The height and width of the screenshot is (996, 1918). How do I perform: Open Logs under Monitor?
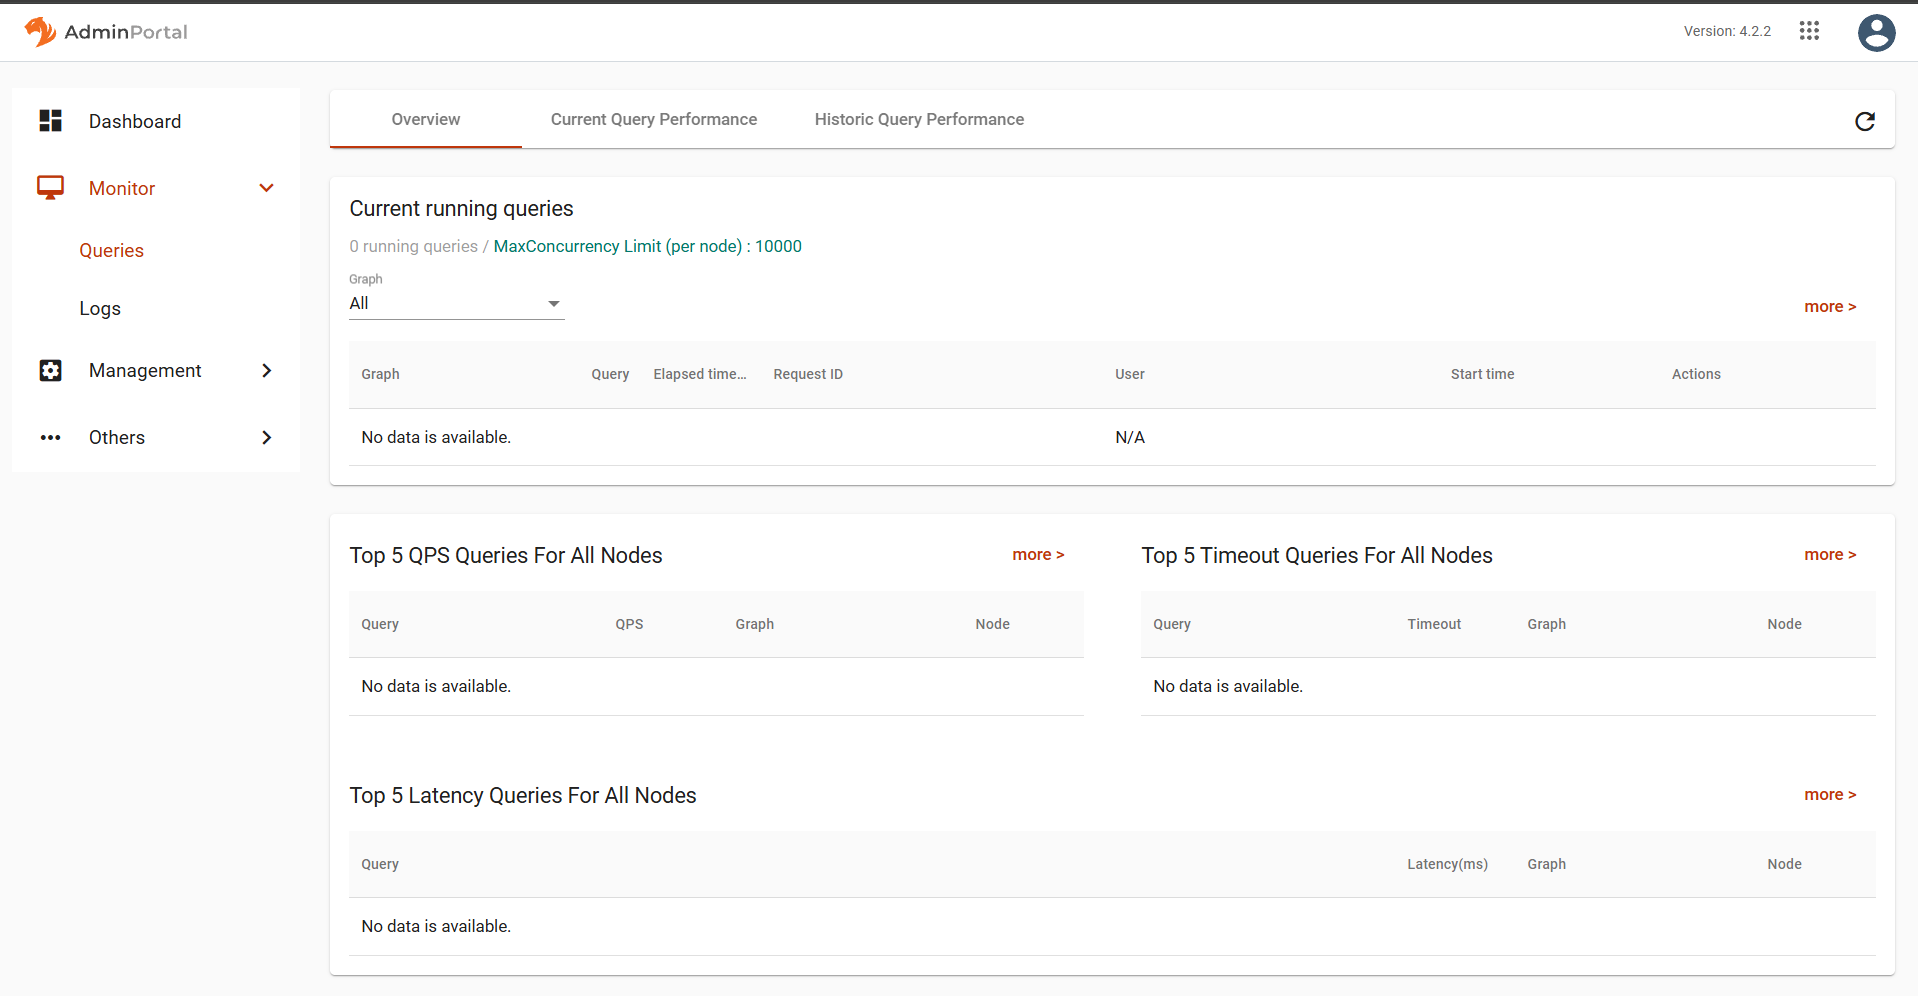point(100,309)
